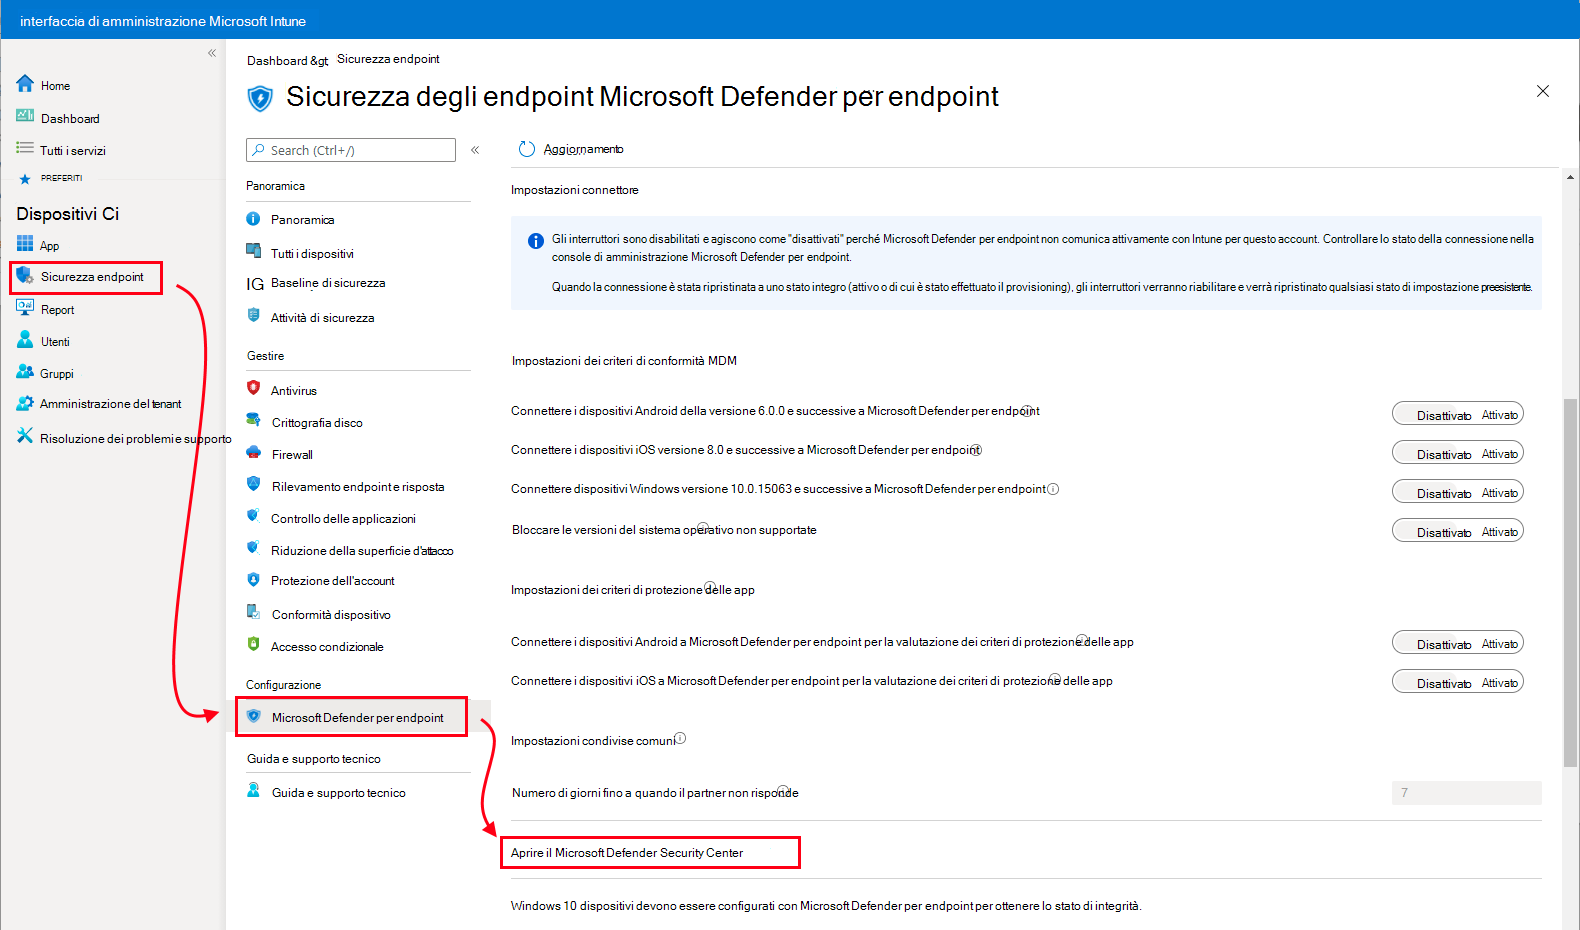Image resolution: width=1580 pixels, height=930 pixels.
Task: Open Accesso condizionale menu entry
Action: (327, 647)
